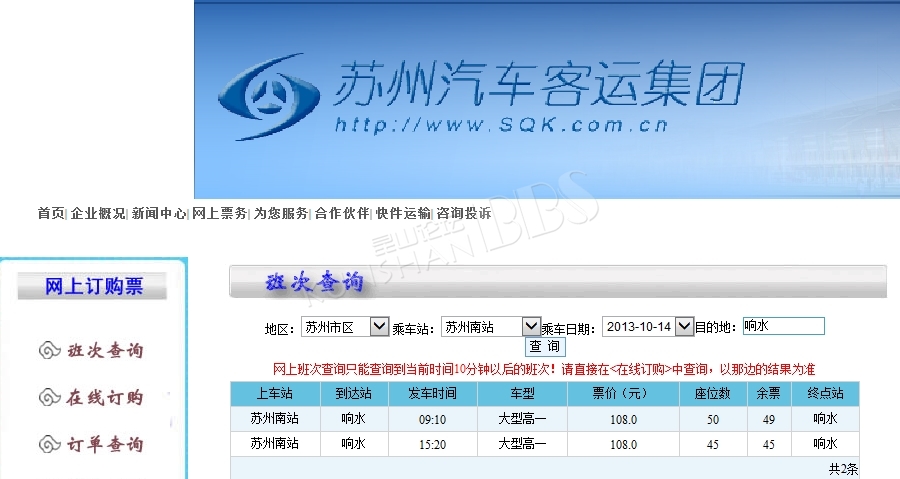The height and width of the screenshot is (479, 900).
Task: Click the 网上订购票 sidebar header
Action: tap(92, 286)
